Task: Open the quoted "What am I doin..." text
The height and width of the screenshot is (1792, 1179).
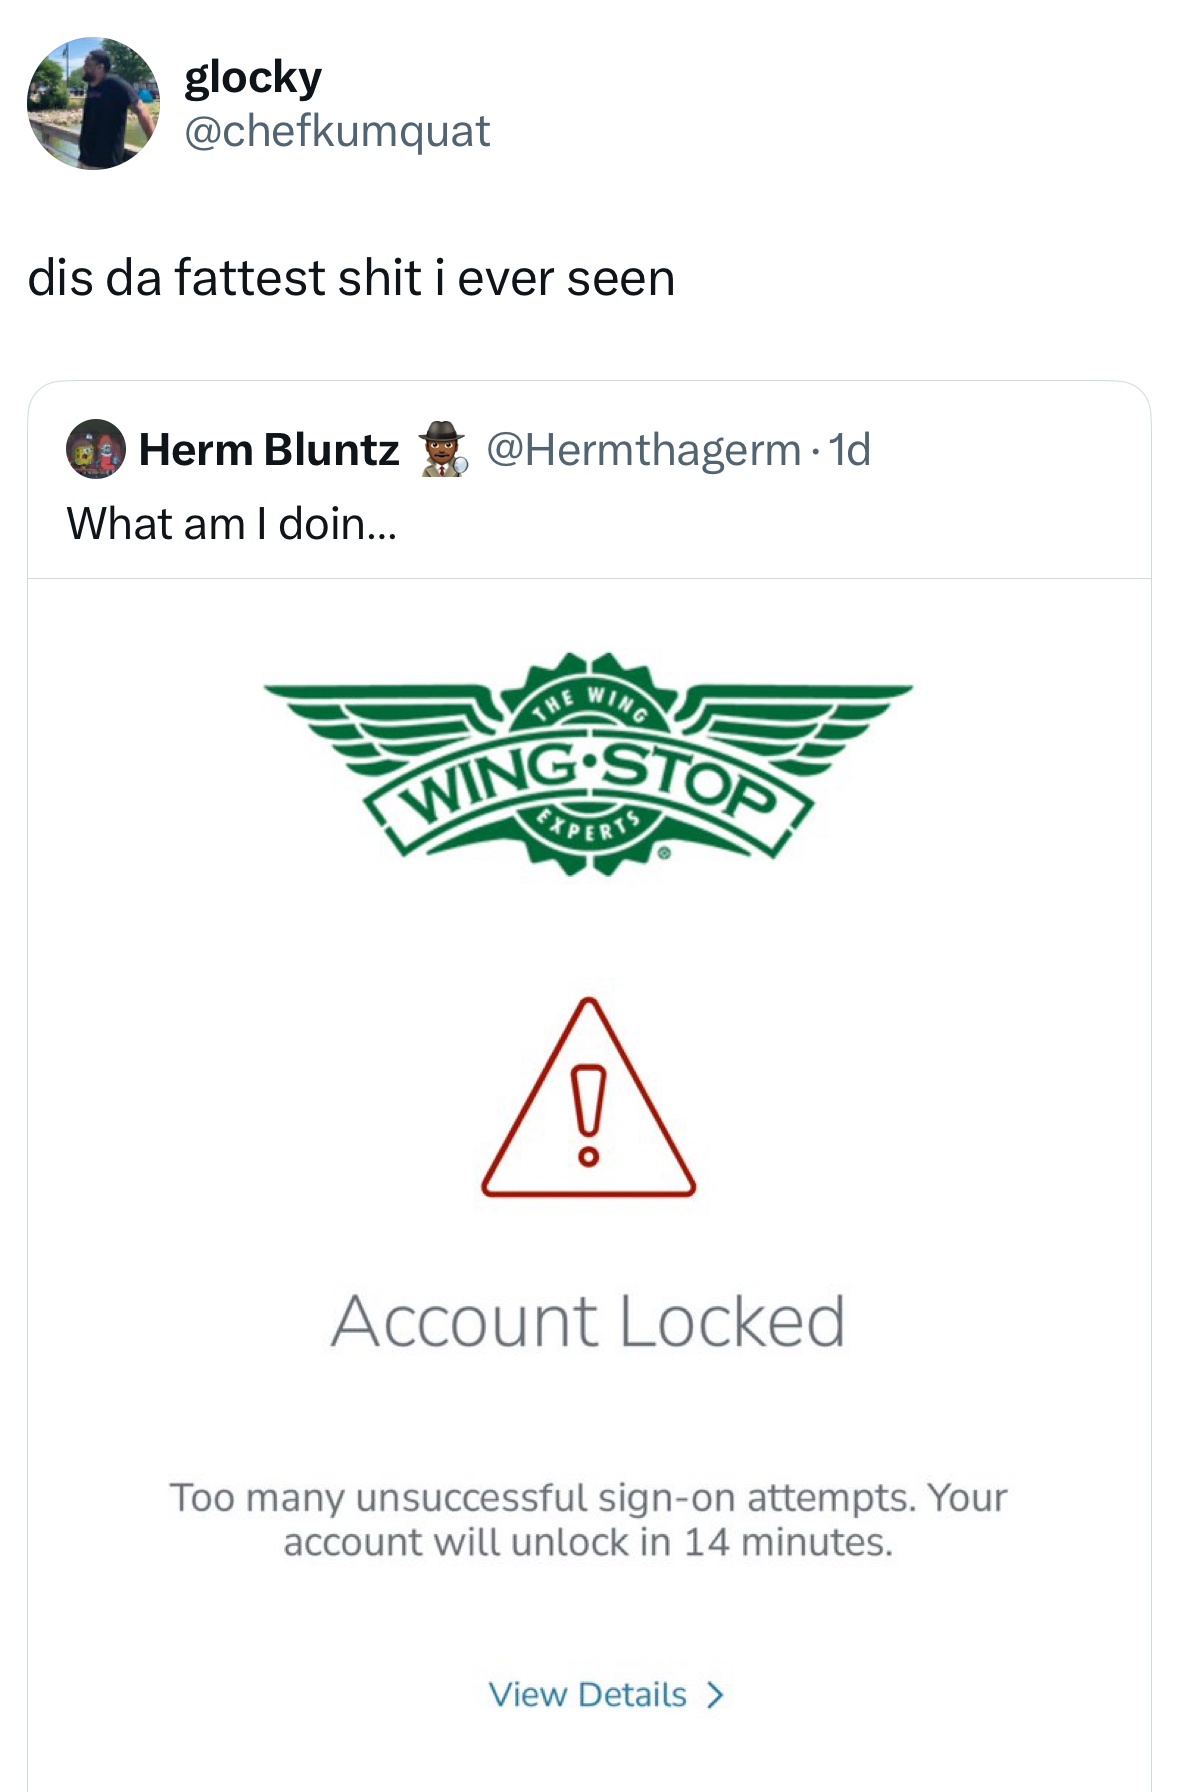Action: [x=232, y=523]
